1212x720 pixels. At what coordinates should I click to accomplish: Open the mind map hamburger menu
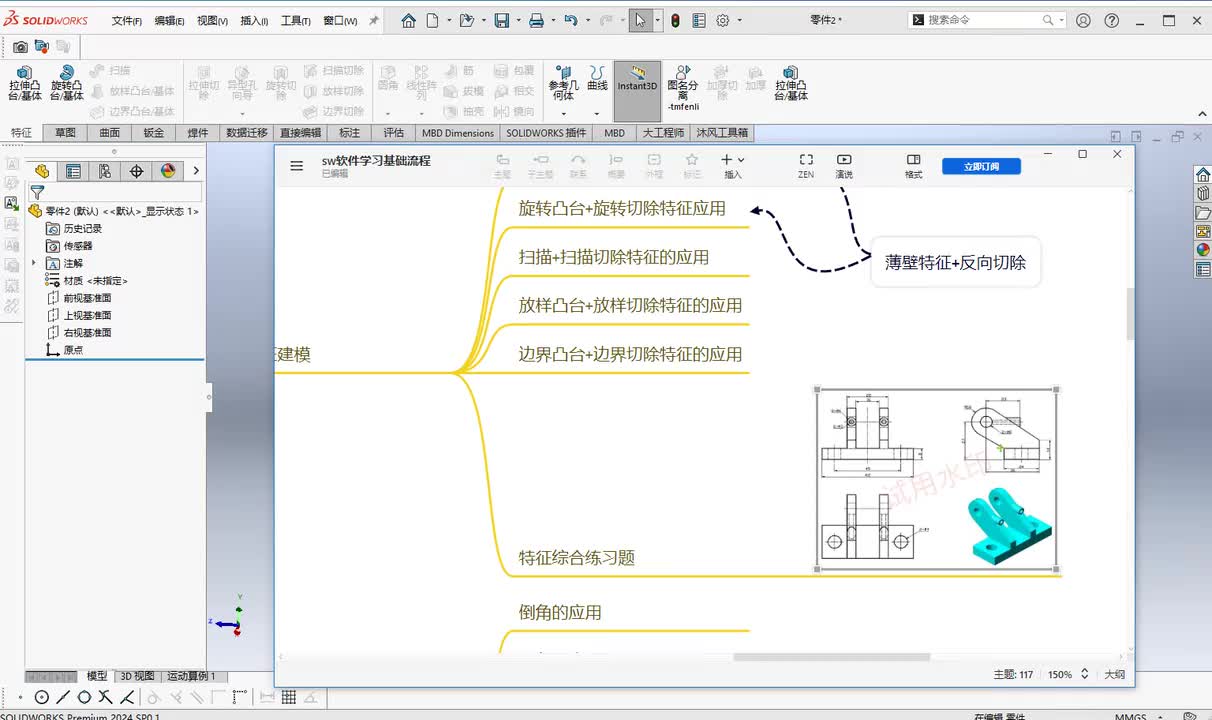coord(297,166)
